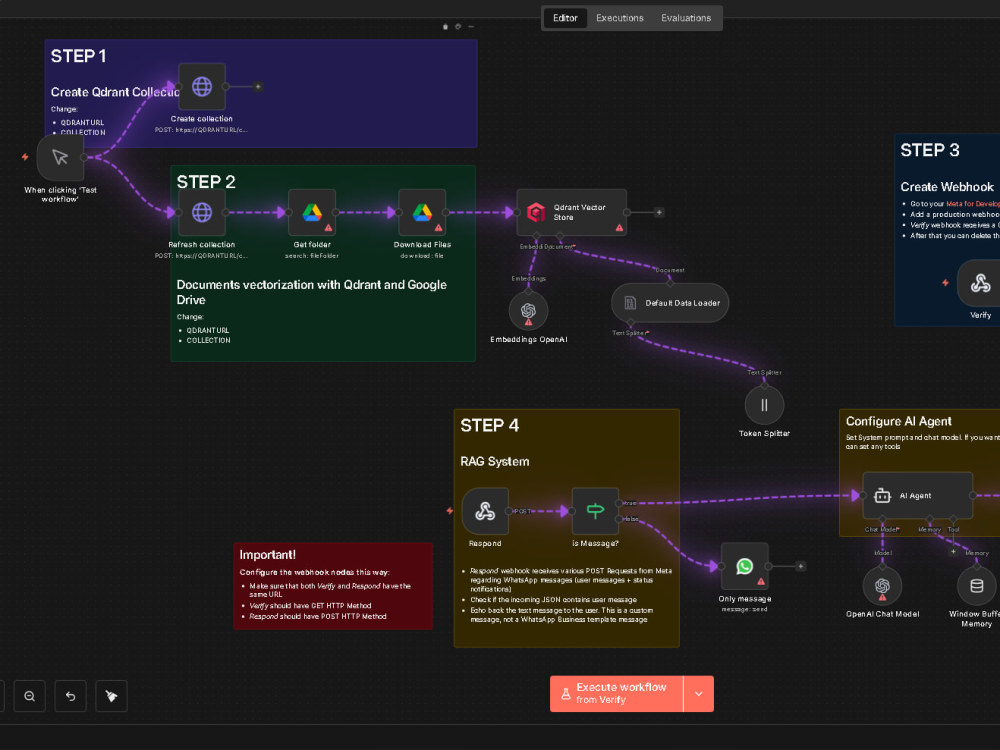Viewport: 1000px width, 750px height.
Task: Click the zoom out canvas button
Action: tap(29, 696)
